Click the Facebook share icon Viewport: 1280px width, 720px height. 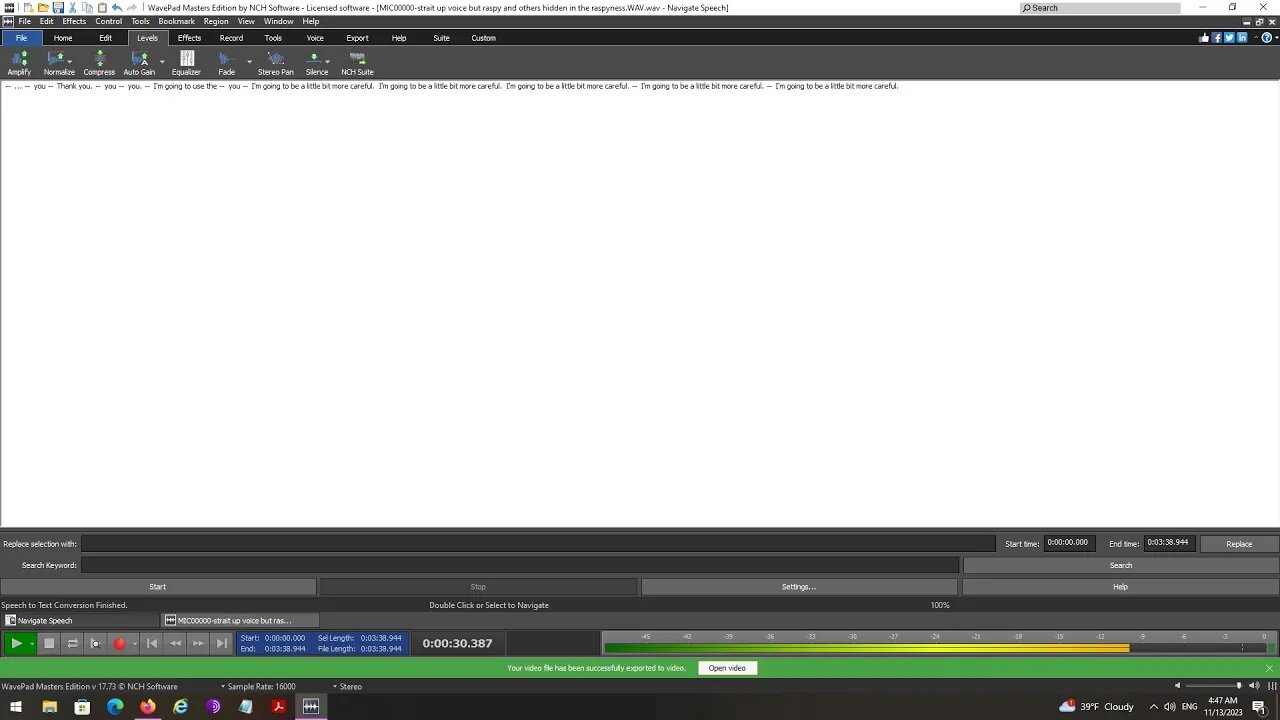pyautogui.click(x=1217, y=38)
